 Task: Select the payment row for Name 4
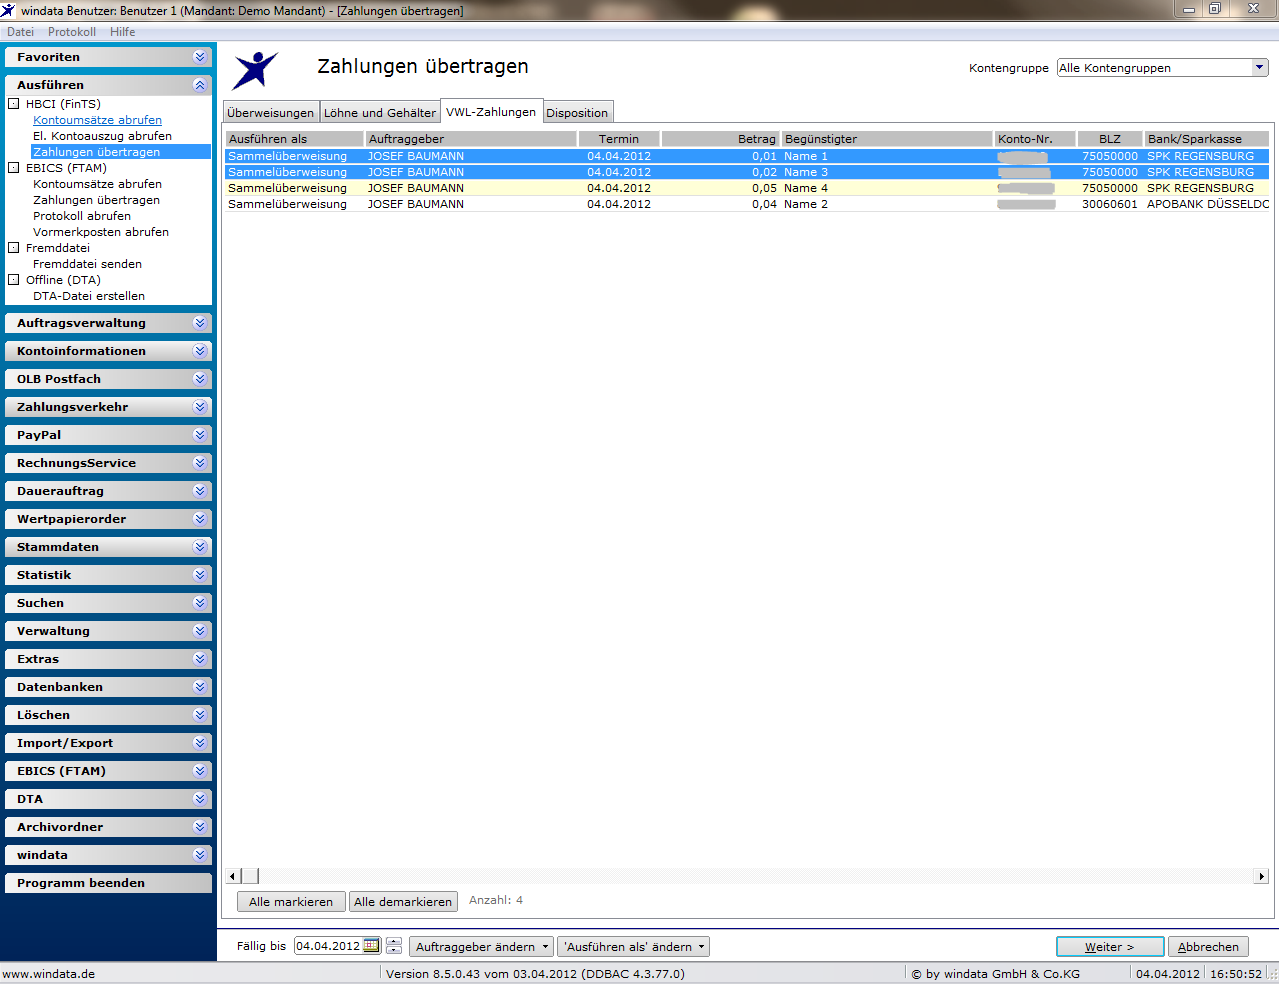click(747, 188)
